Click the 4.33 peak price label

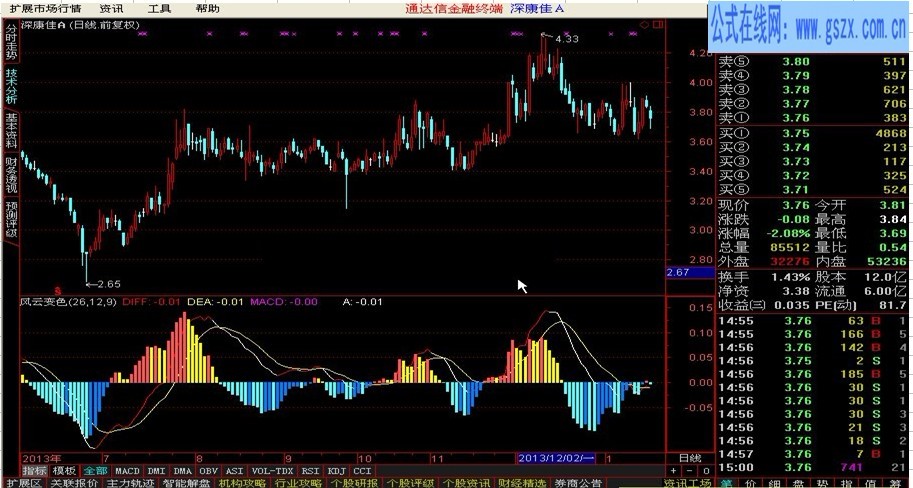click(x=567, y=39)
